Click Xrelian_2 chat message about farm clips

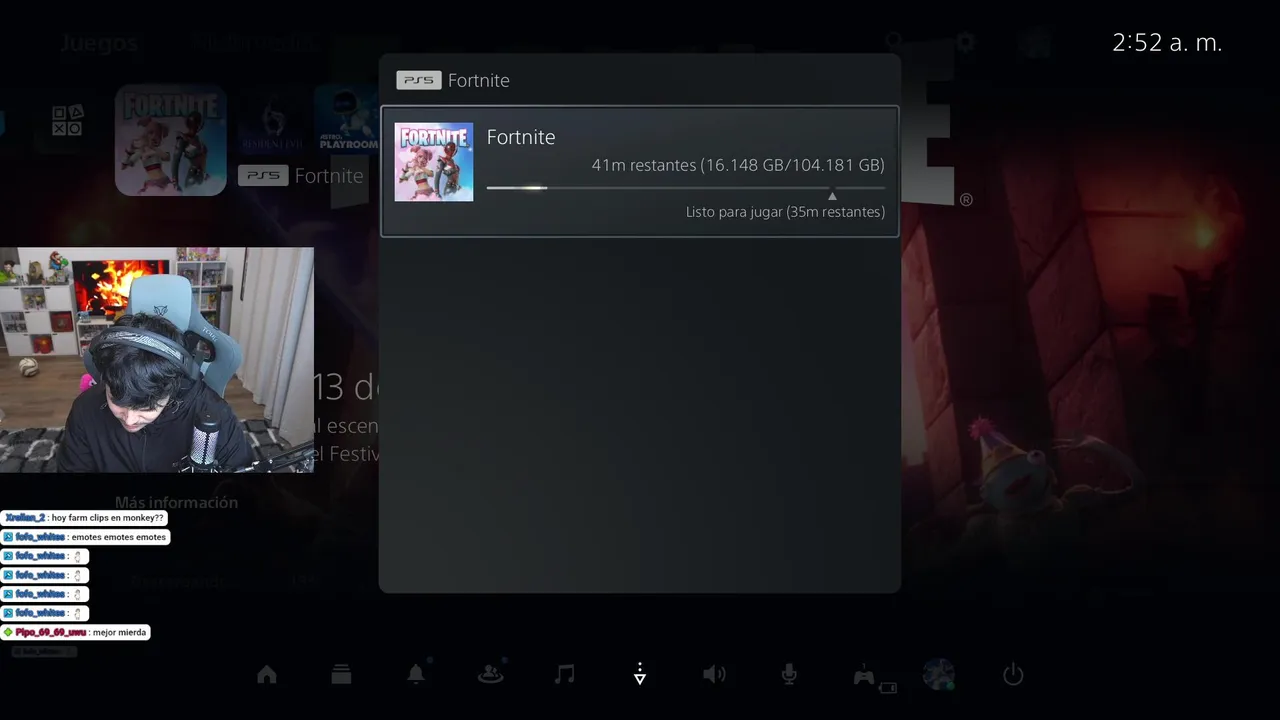pos(84,518)
